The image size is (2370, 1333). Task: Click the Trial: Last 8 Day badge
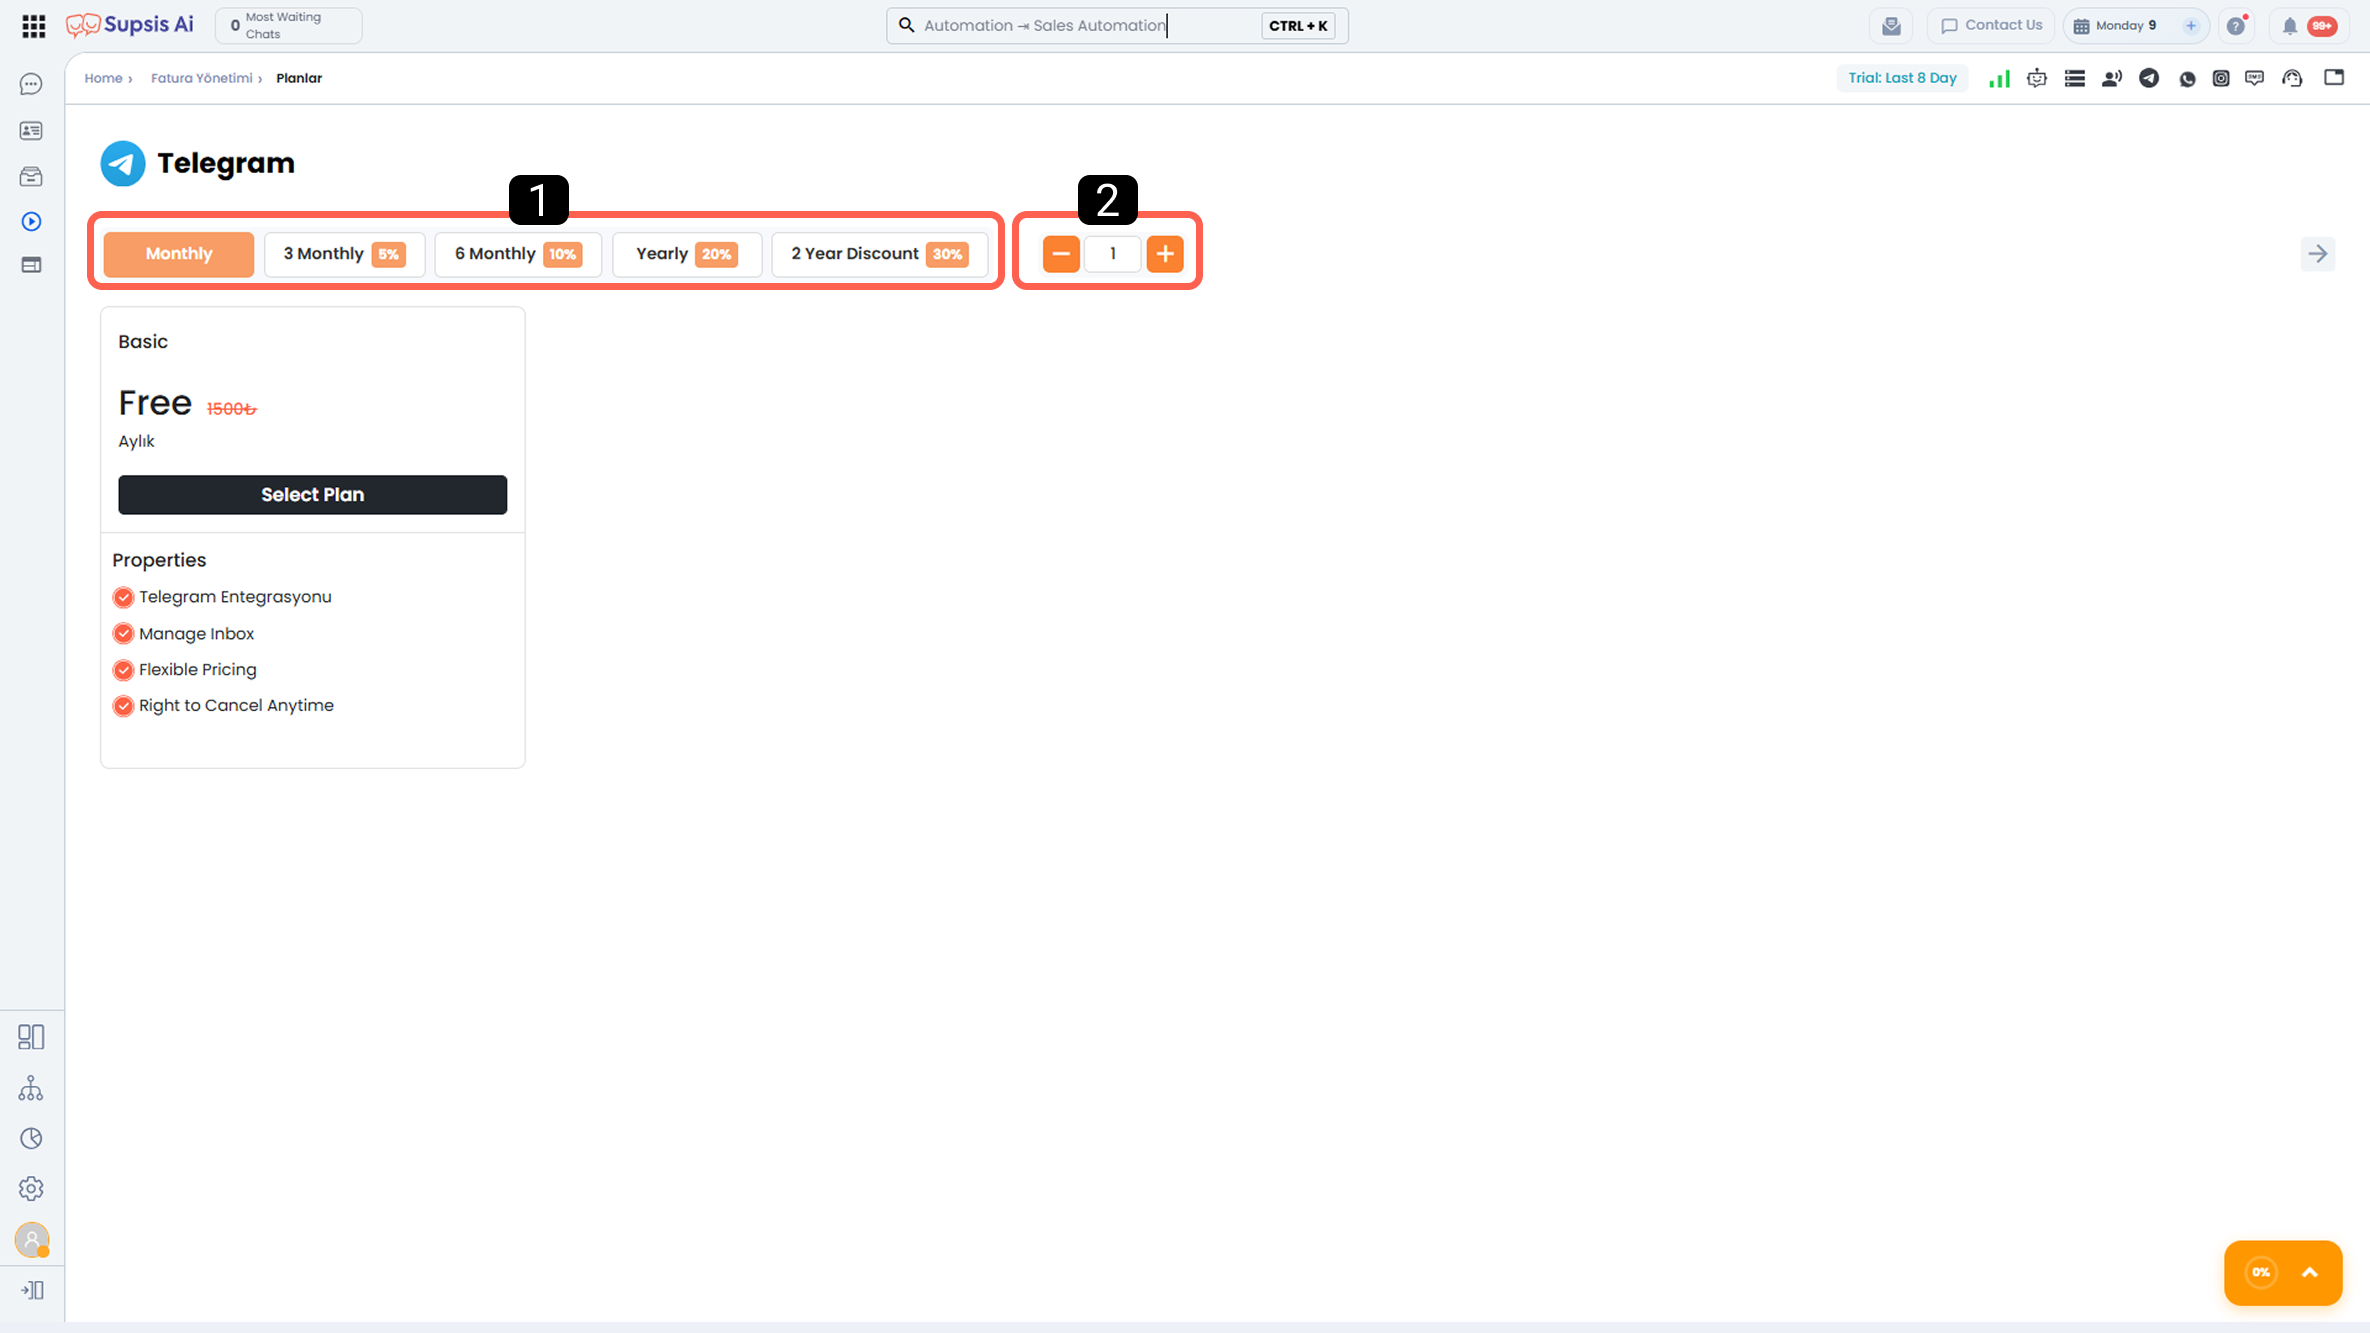coord(1902,78)
